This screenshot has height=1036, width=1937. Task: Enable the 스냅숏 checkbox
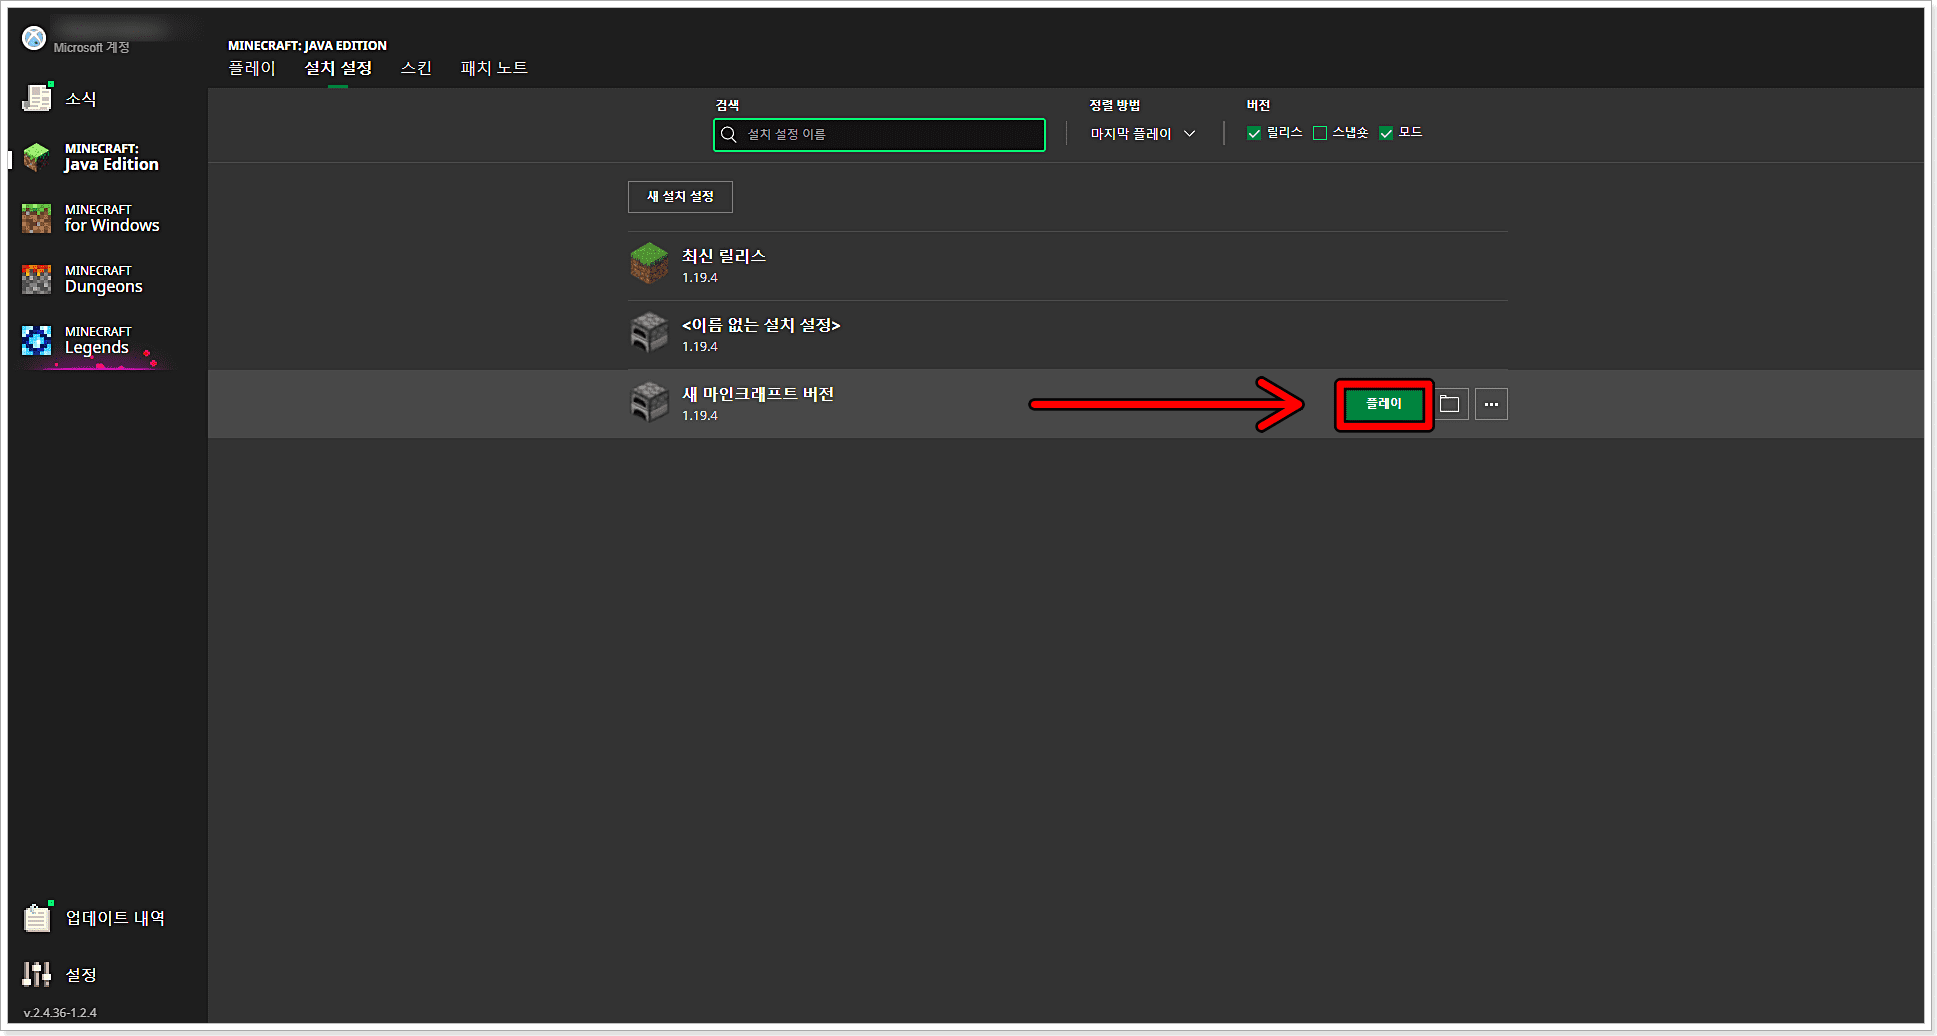pos(1320,133)
